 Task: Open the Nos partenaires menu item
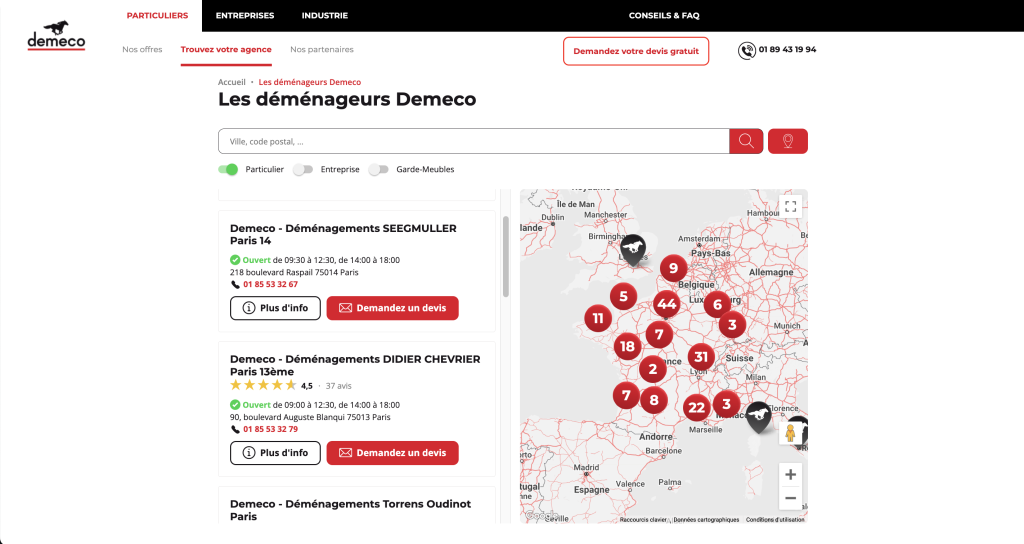[322, 50]
